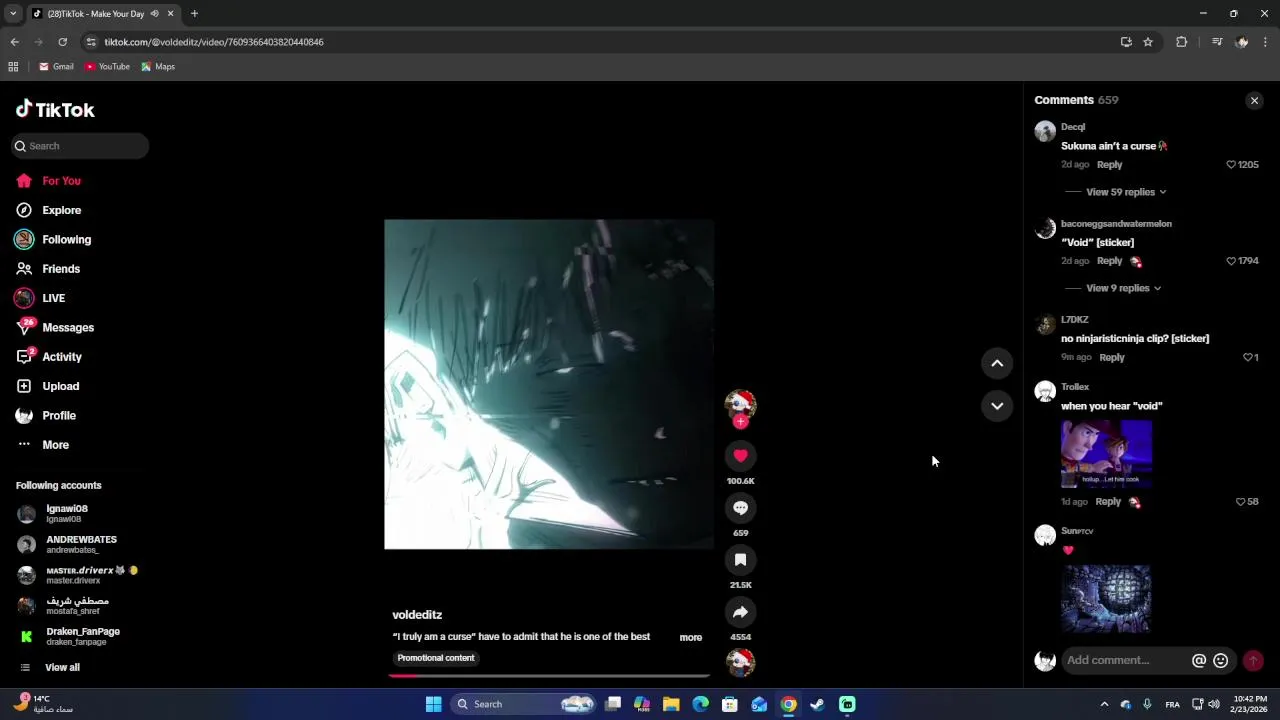Open Microsoft Edge from taskbar

[x=700, y=705]
